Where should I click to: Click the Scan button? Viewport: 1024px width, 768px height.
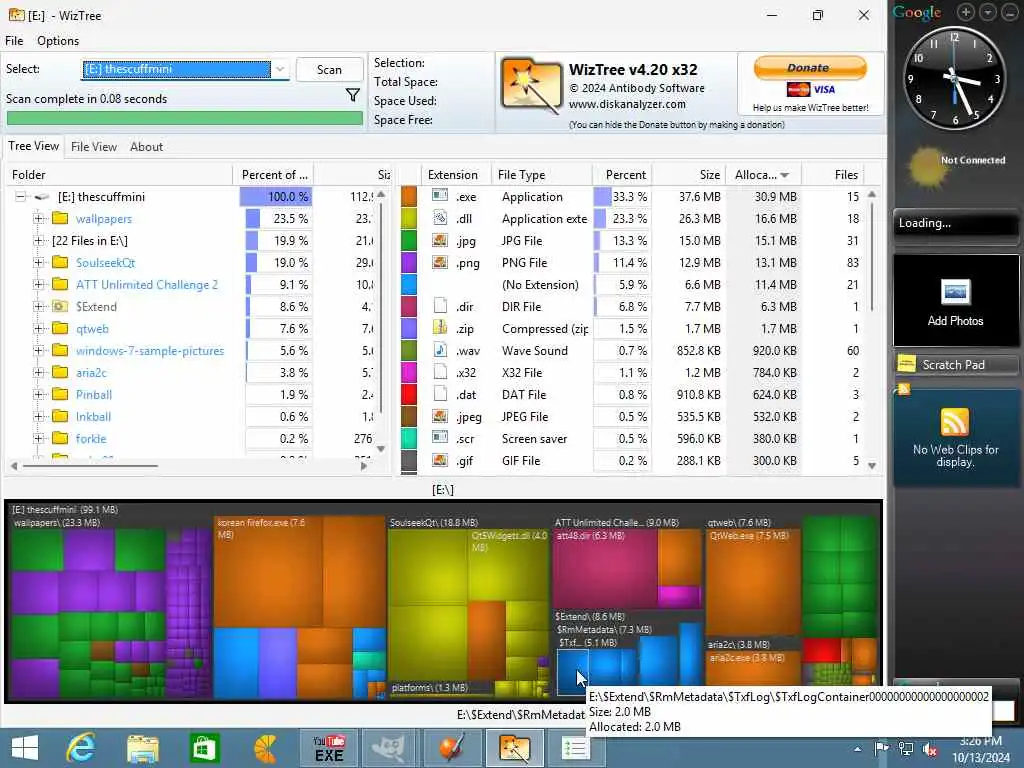329,69
